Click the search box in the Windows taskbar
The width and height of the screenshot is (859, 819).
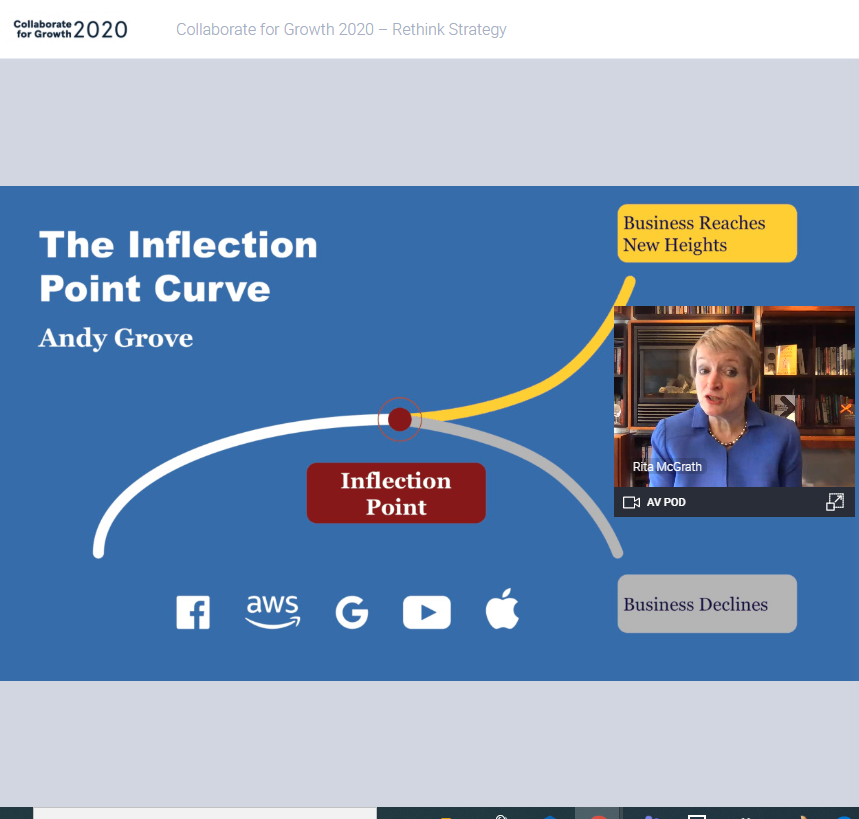[x=205, y=813]
